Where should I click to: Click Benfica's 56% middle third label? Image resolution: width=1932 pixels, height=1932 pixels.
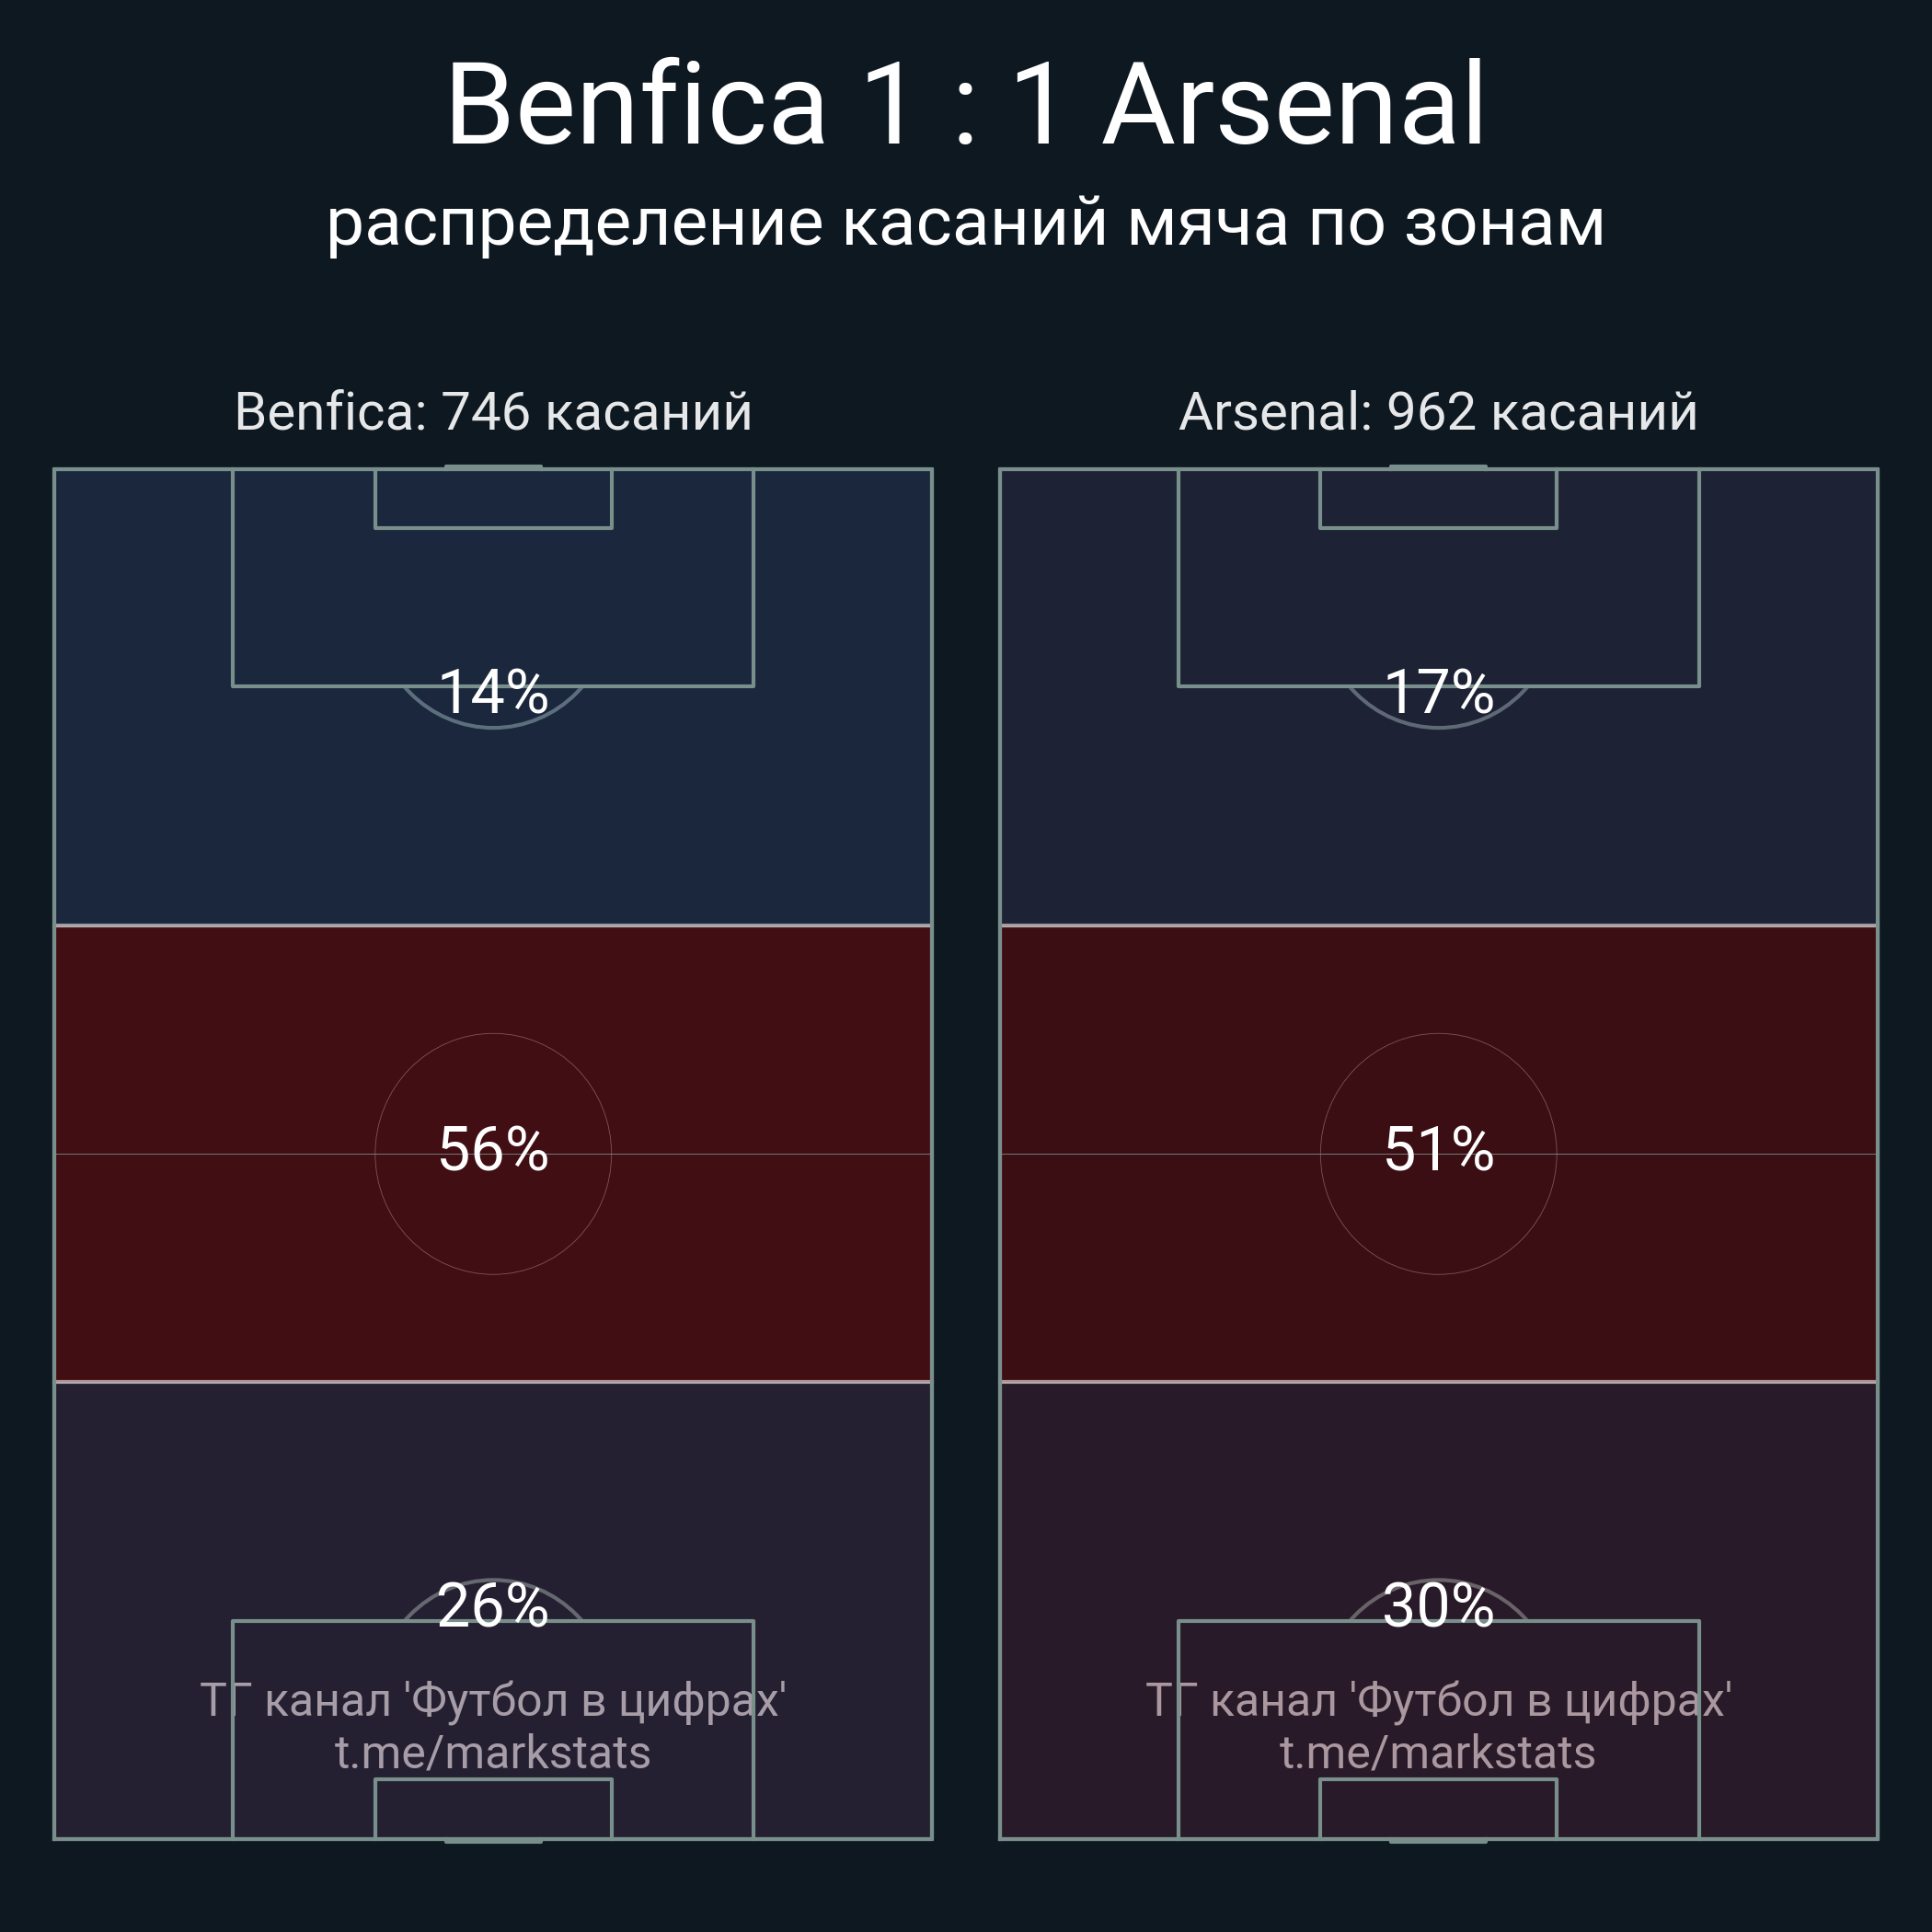click(493, 1149)
